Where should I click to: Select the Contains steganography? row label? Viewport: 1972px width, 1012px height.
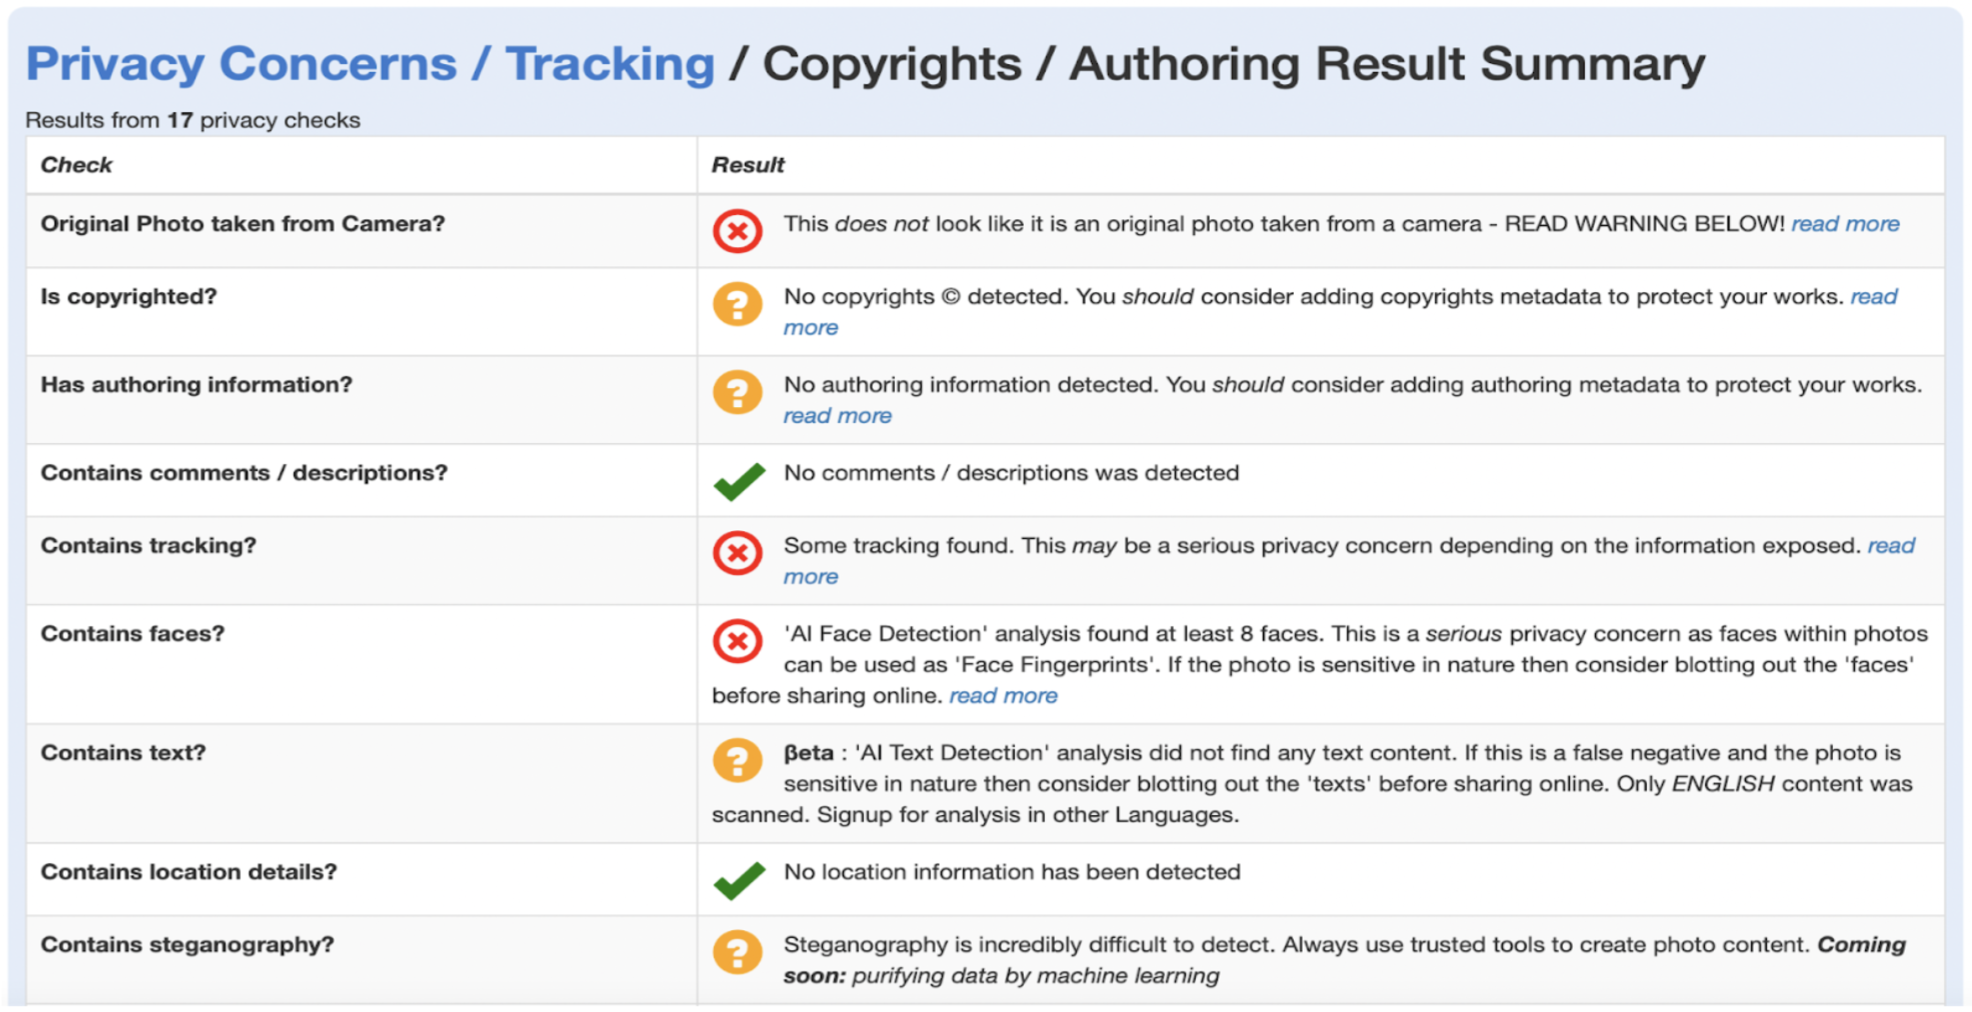coord(187,944)
